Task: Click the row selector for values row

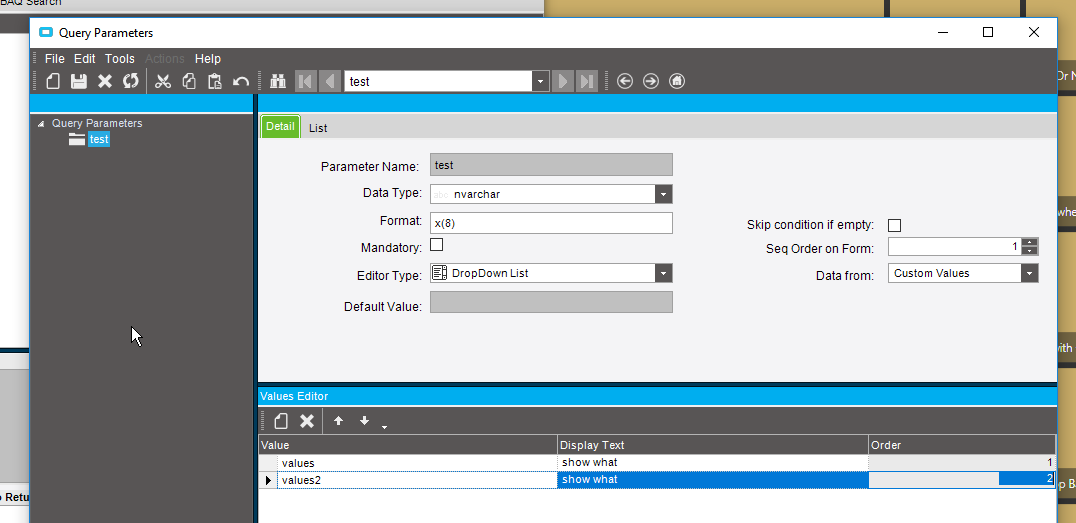Action: pyautogui.click(x=268, y=463)
